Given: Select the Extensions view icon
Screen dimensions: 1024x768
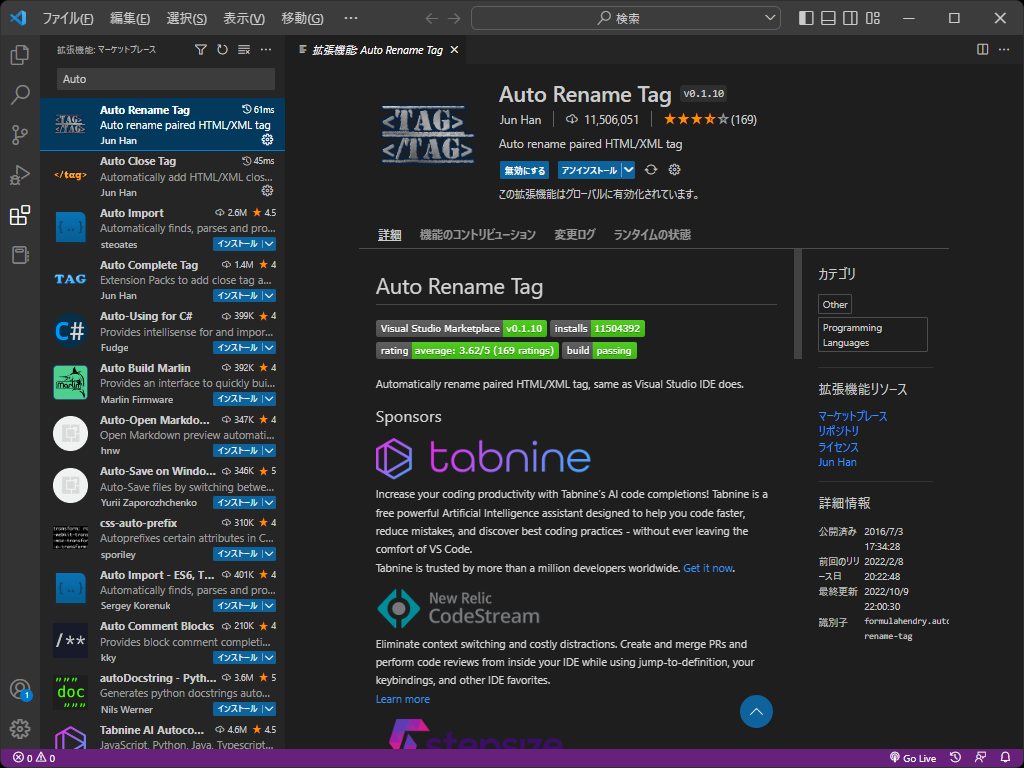Looking at the screenshot, I should [20, 215].
